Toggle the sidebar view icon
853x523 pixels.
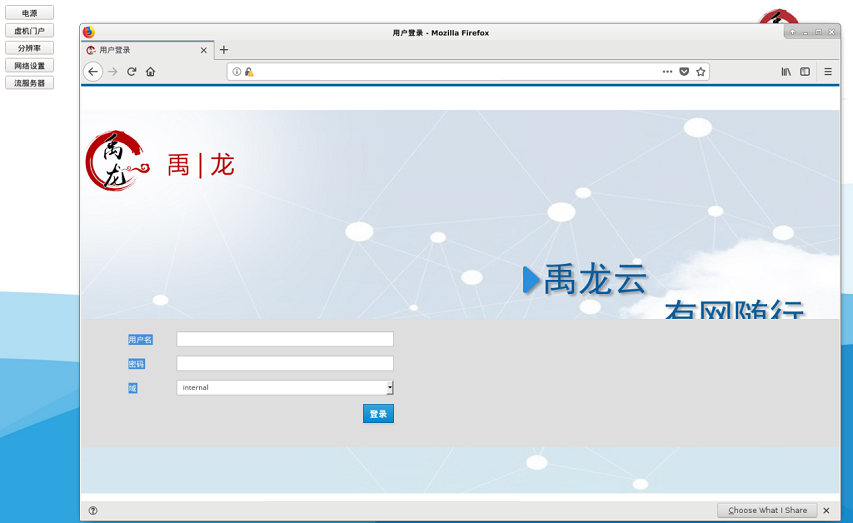click(x=805, y=72)
